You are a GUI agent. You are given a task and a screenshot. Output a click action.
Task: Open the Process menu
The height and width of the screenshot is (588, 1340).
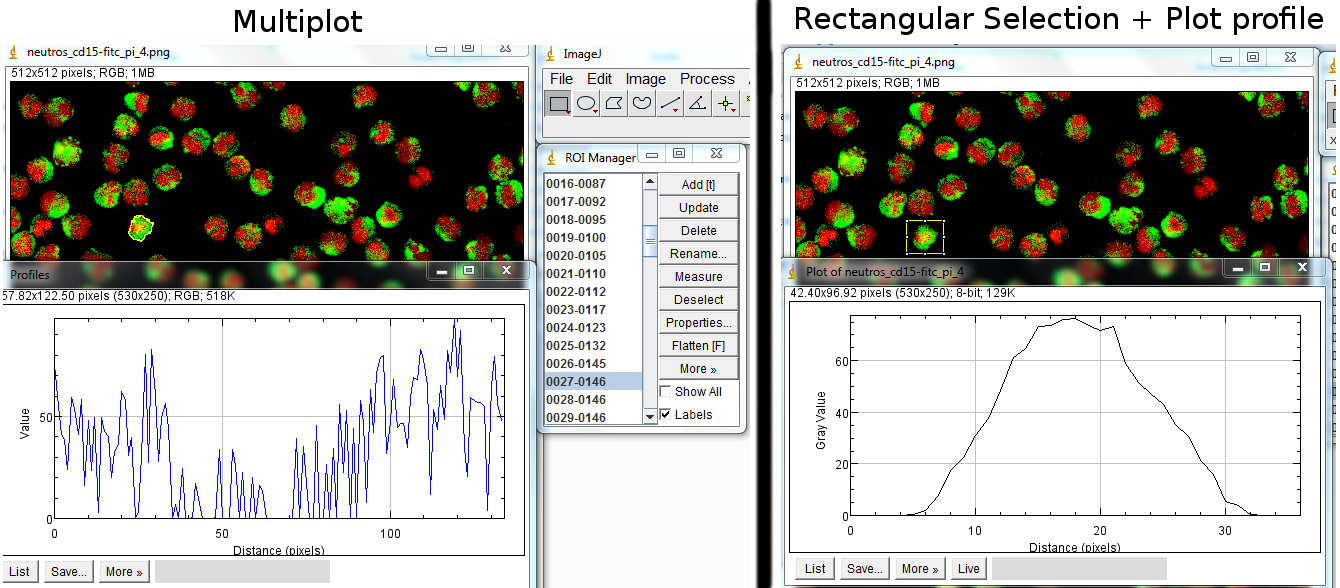(707, 79)
